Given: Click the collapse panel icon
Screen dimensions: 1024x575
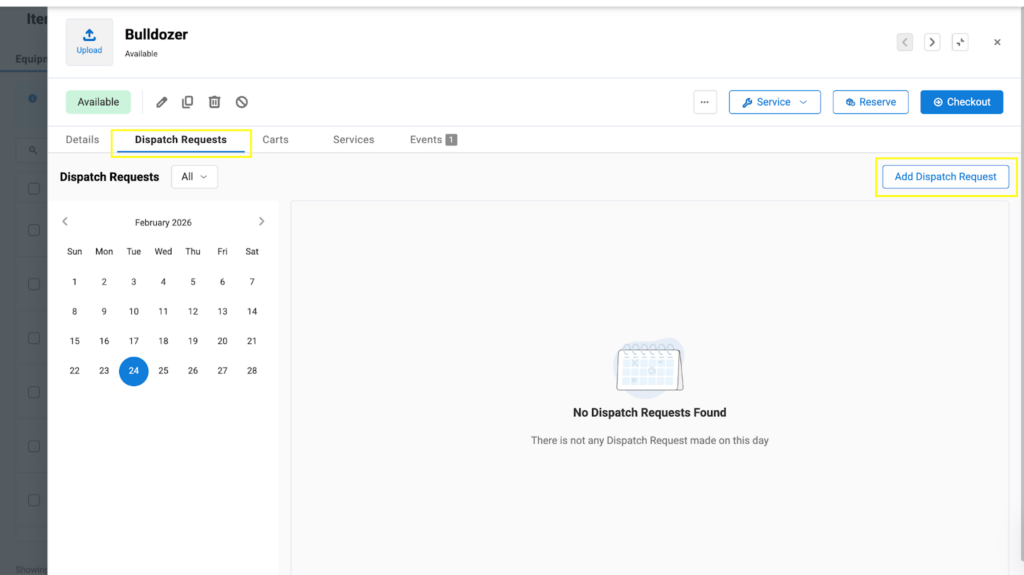Looking at the screenshot, I should [960, 42].
